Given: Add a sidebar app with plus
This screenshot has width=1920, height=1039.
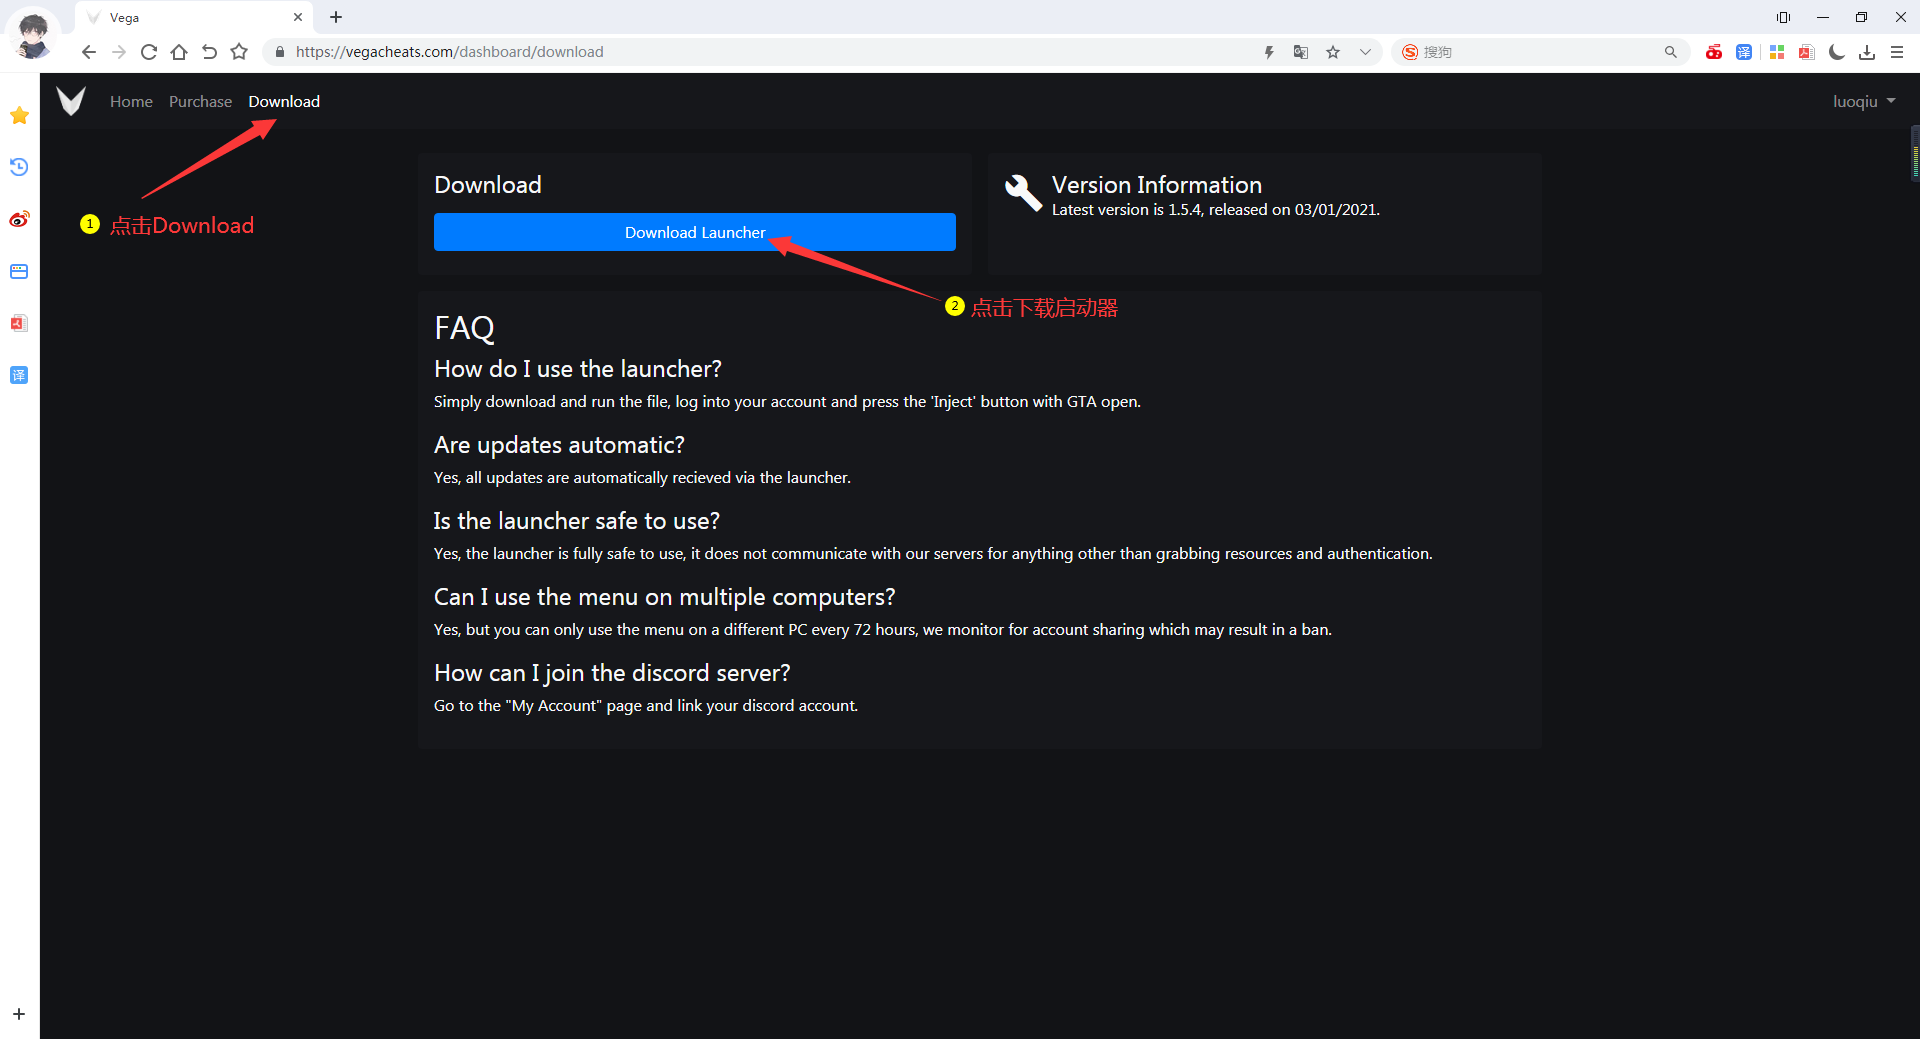Looking at the screenshot, I should click(x=19, y=1014).
